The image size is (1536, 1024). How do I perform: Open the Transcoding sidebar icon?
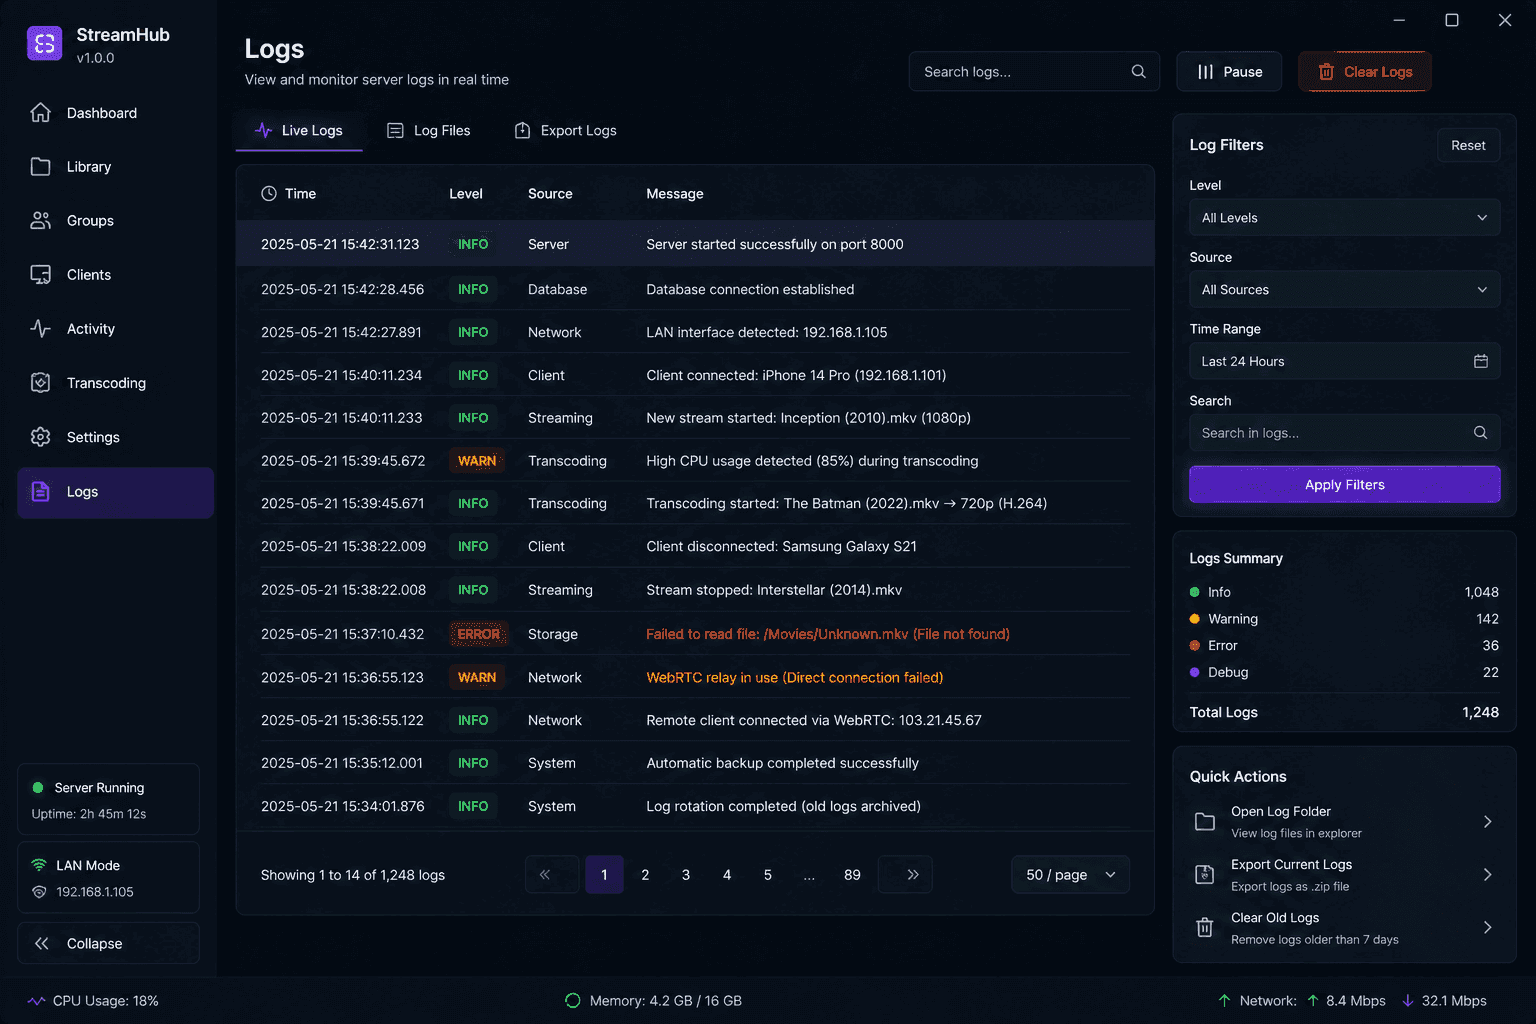(x=40, y=383)
